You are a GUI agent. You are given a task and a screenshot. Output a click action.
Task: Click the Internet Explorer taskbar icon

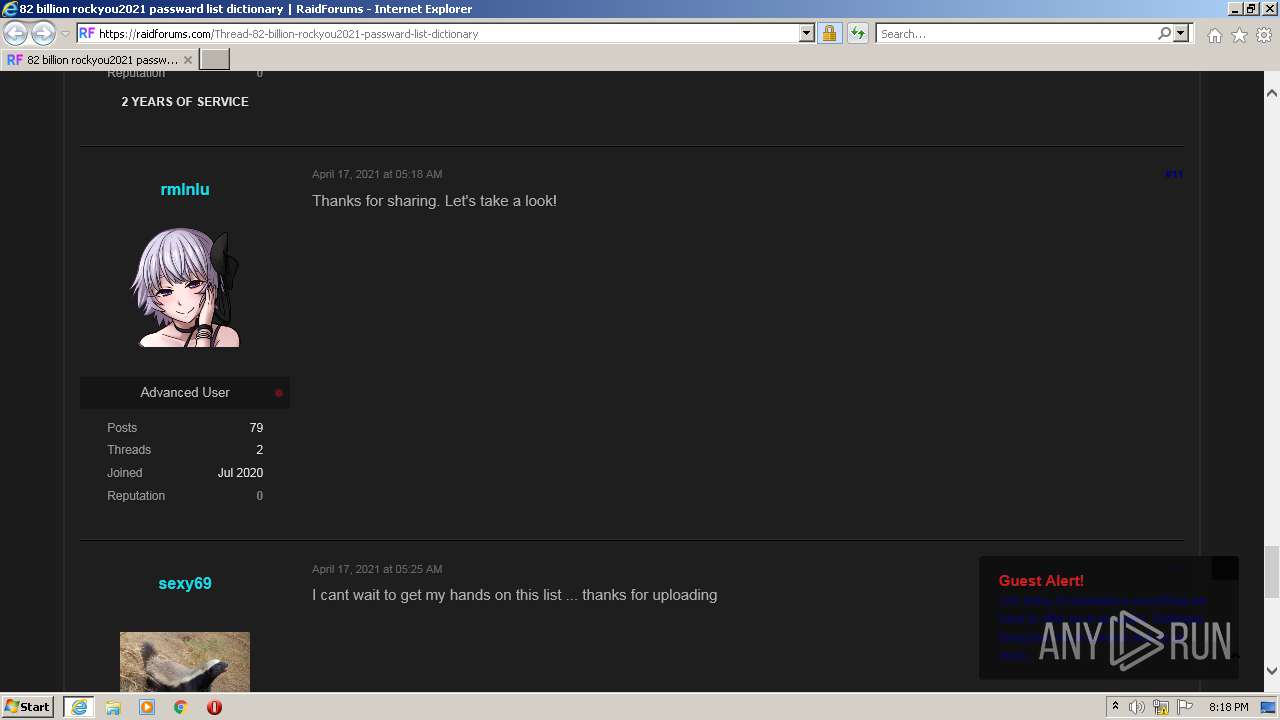(79, 707)
